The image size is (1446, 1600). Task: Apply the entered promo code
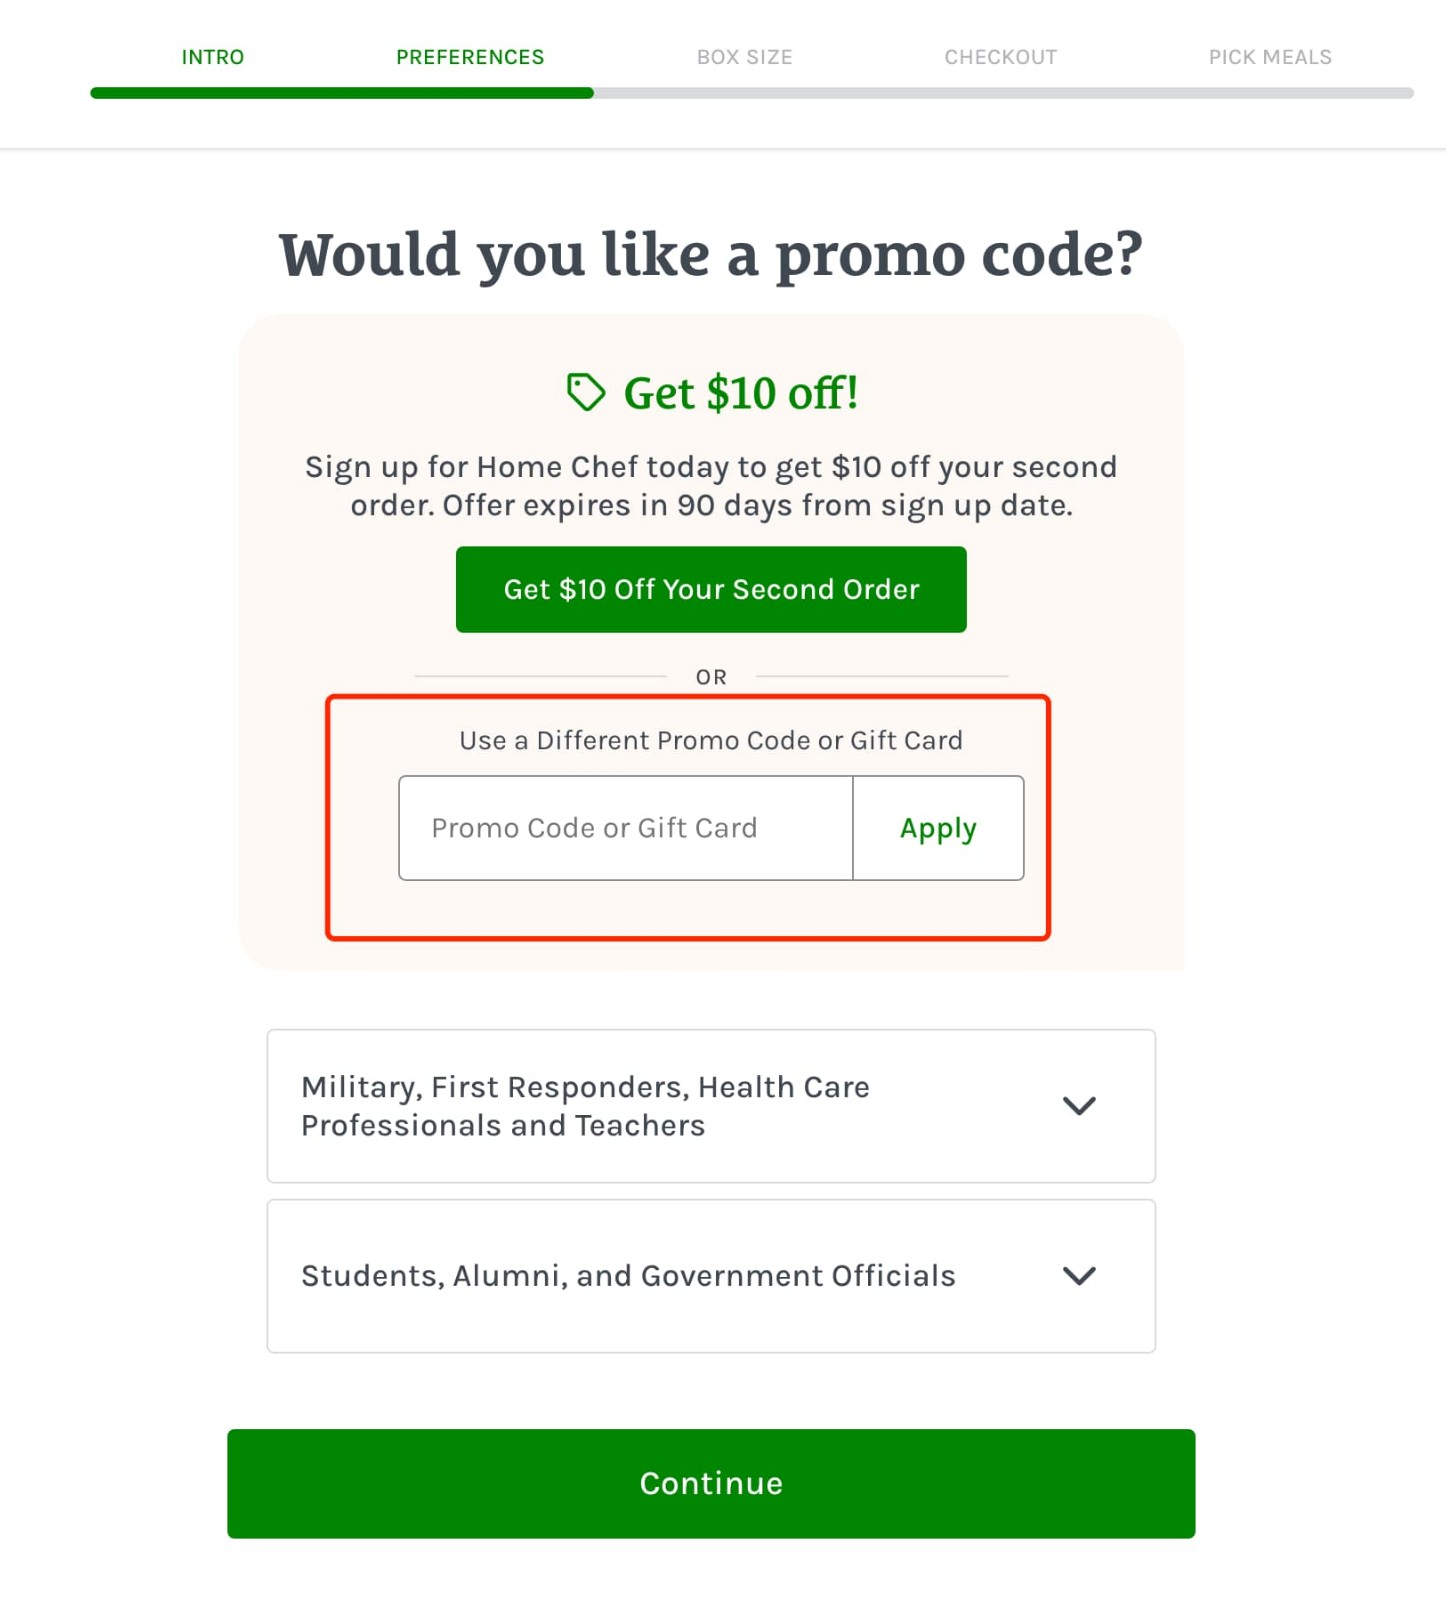[937, 828]
